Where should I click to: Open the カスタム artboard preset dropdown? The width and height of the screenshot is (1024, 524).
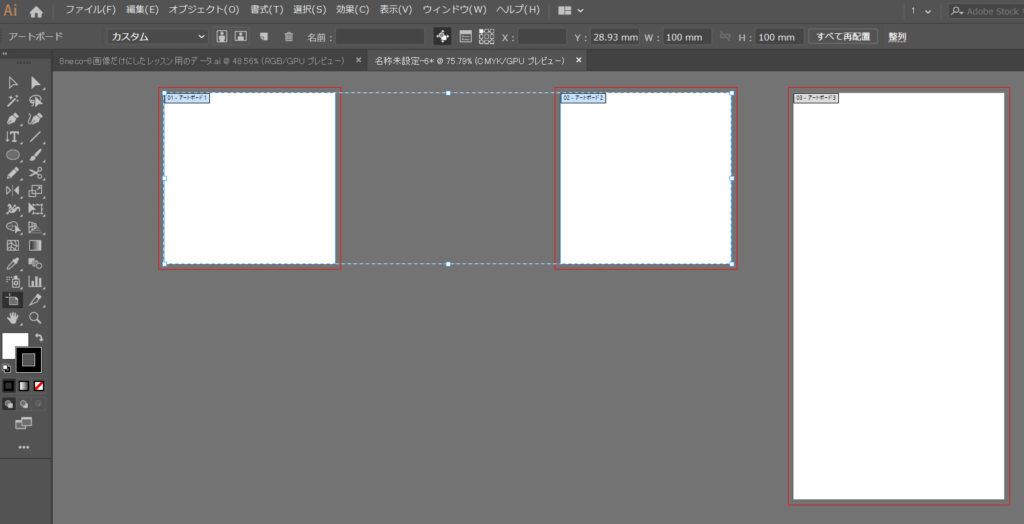point(157,37)
